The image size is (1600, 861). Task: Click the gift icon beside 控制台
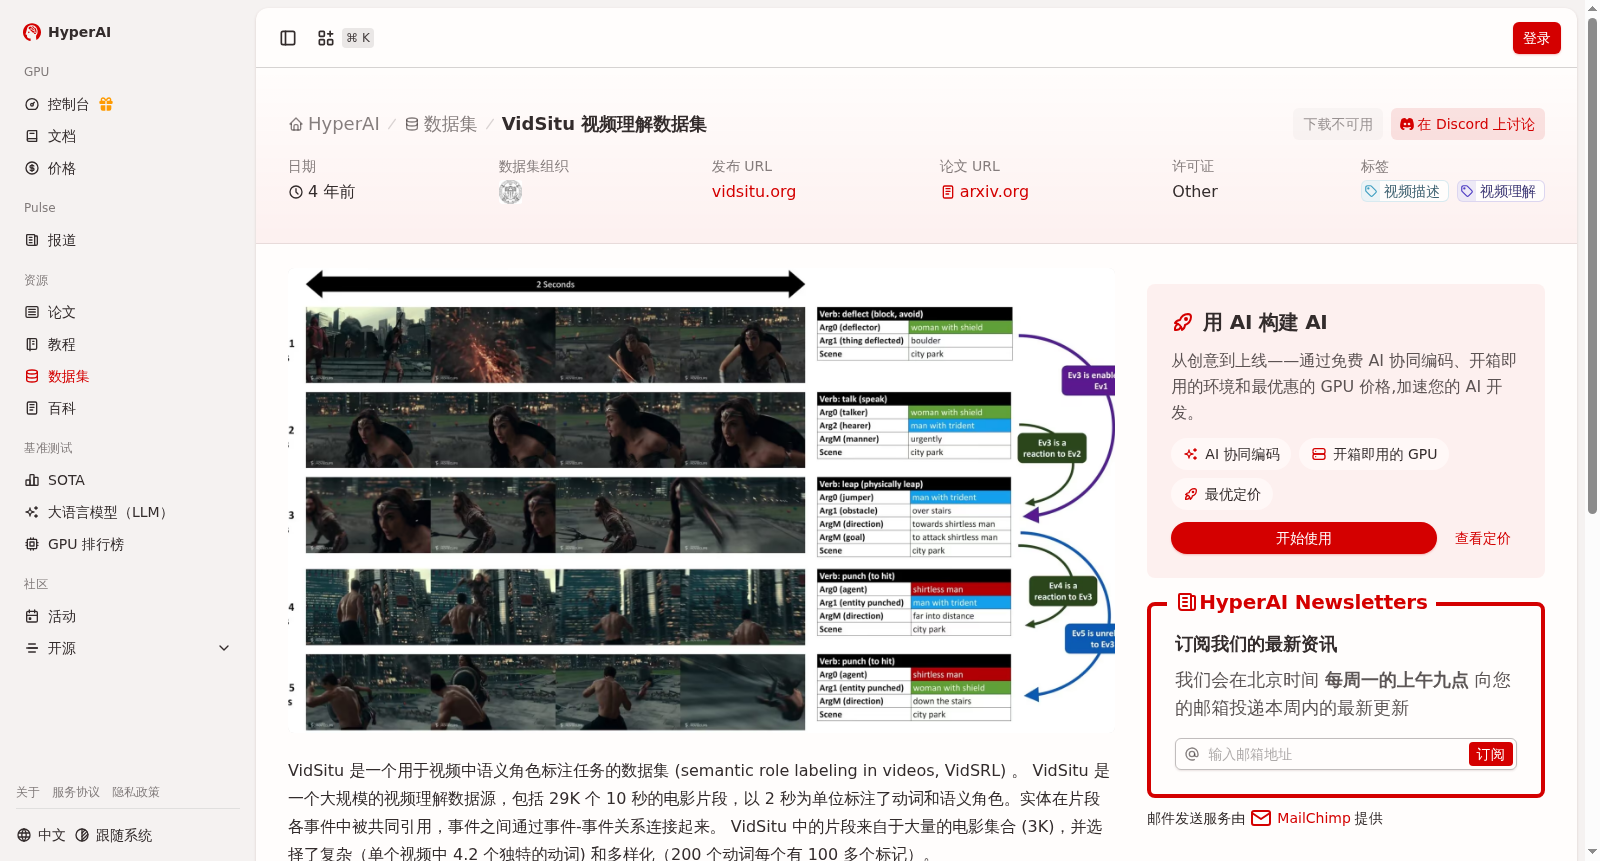106,104
